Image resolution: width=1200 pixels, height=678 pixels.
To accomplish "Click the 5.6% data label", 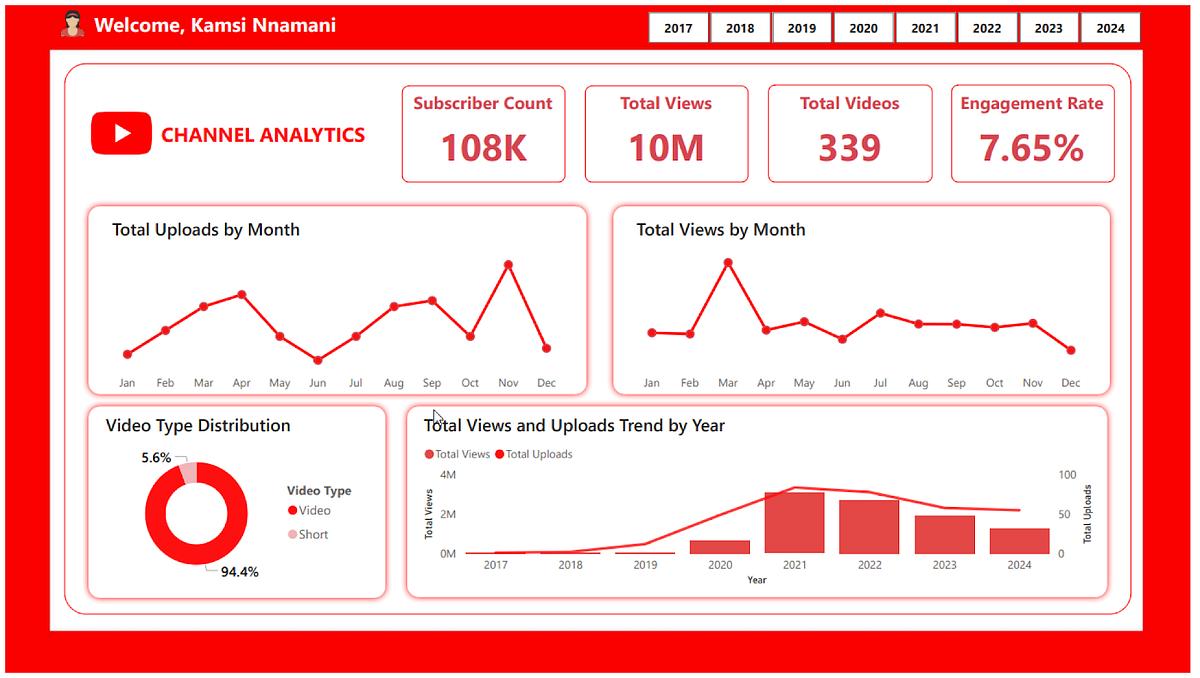I will (x=156, y=457).
